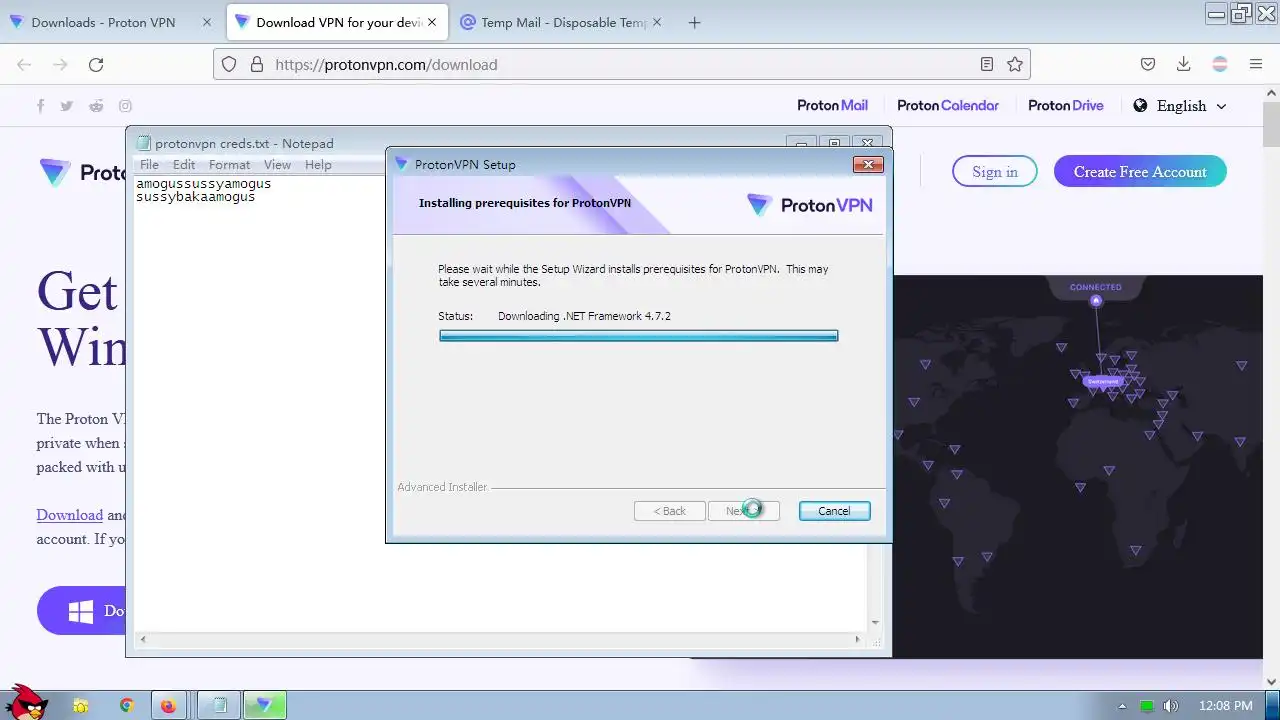Image resolution: width=1280 pixels, height=720 pixels.
Task: Open Notepad View menu
Action: pos(277,165)
